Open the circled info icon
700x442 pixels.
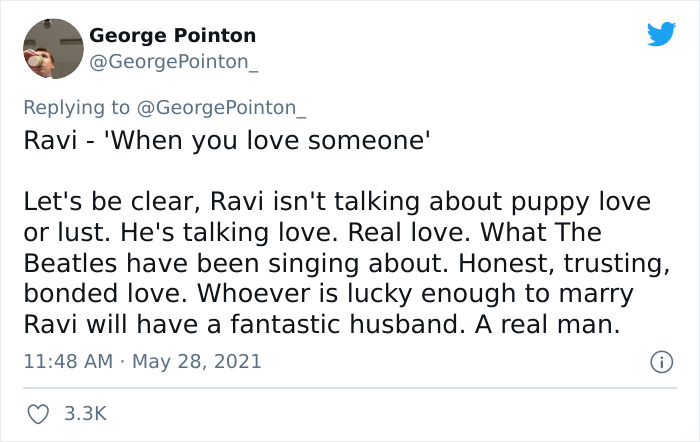(x=661, y=362)
